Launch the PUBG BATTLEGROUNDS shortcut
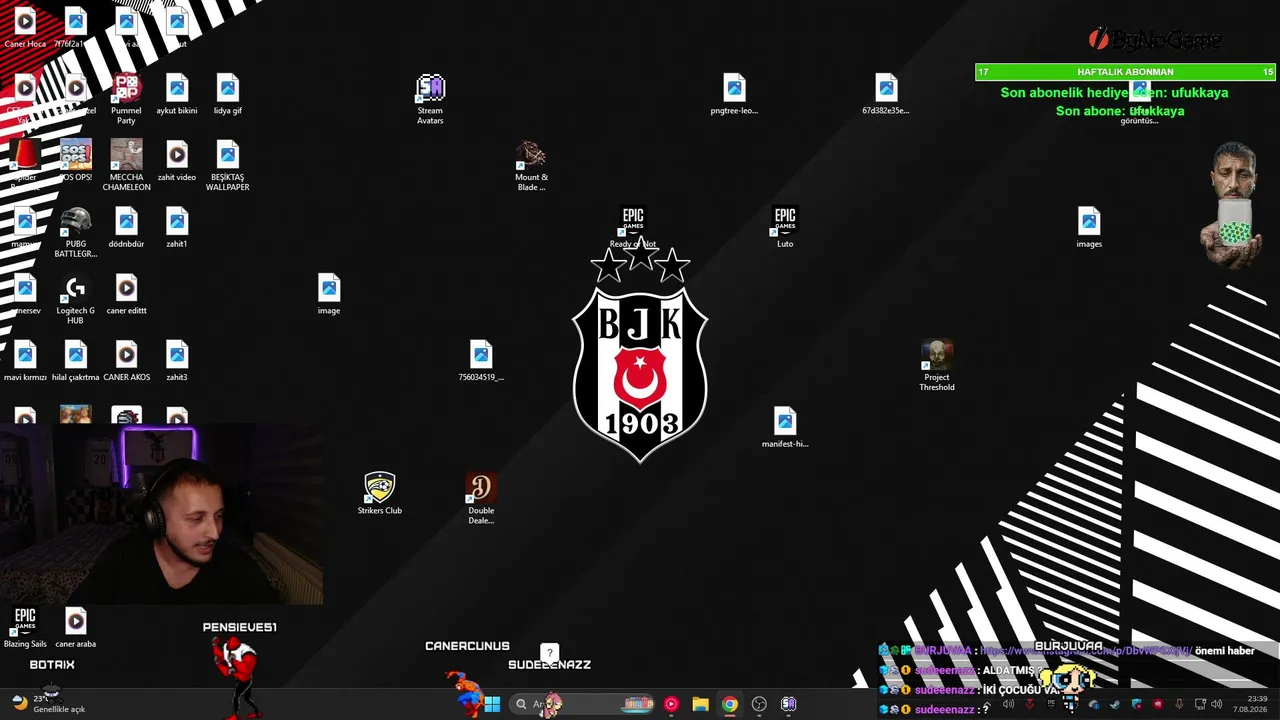 pos(76,233)
